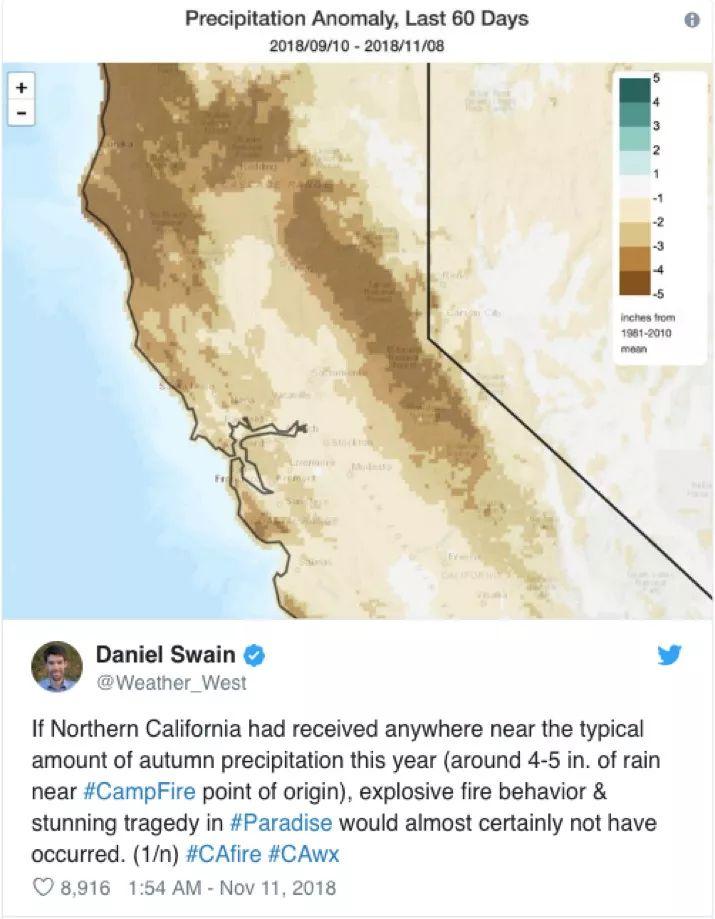Click the blue verified badge
Image resolution: width=715 pixels, height=919 pixels.
[255, 656]
